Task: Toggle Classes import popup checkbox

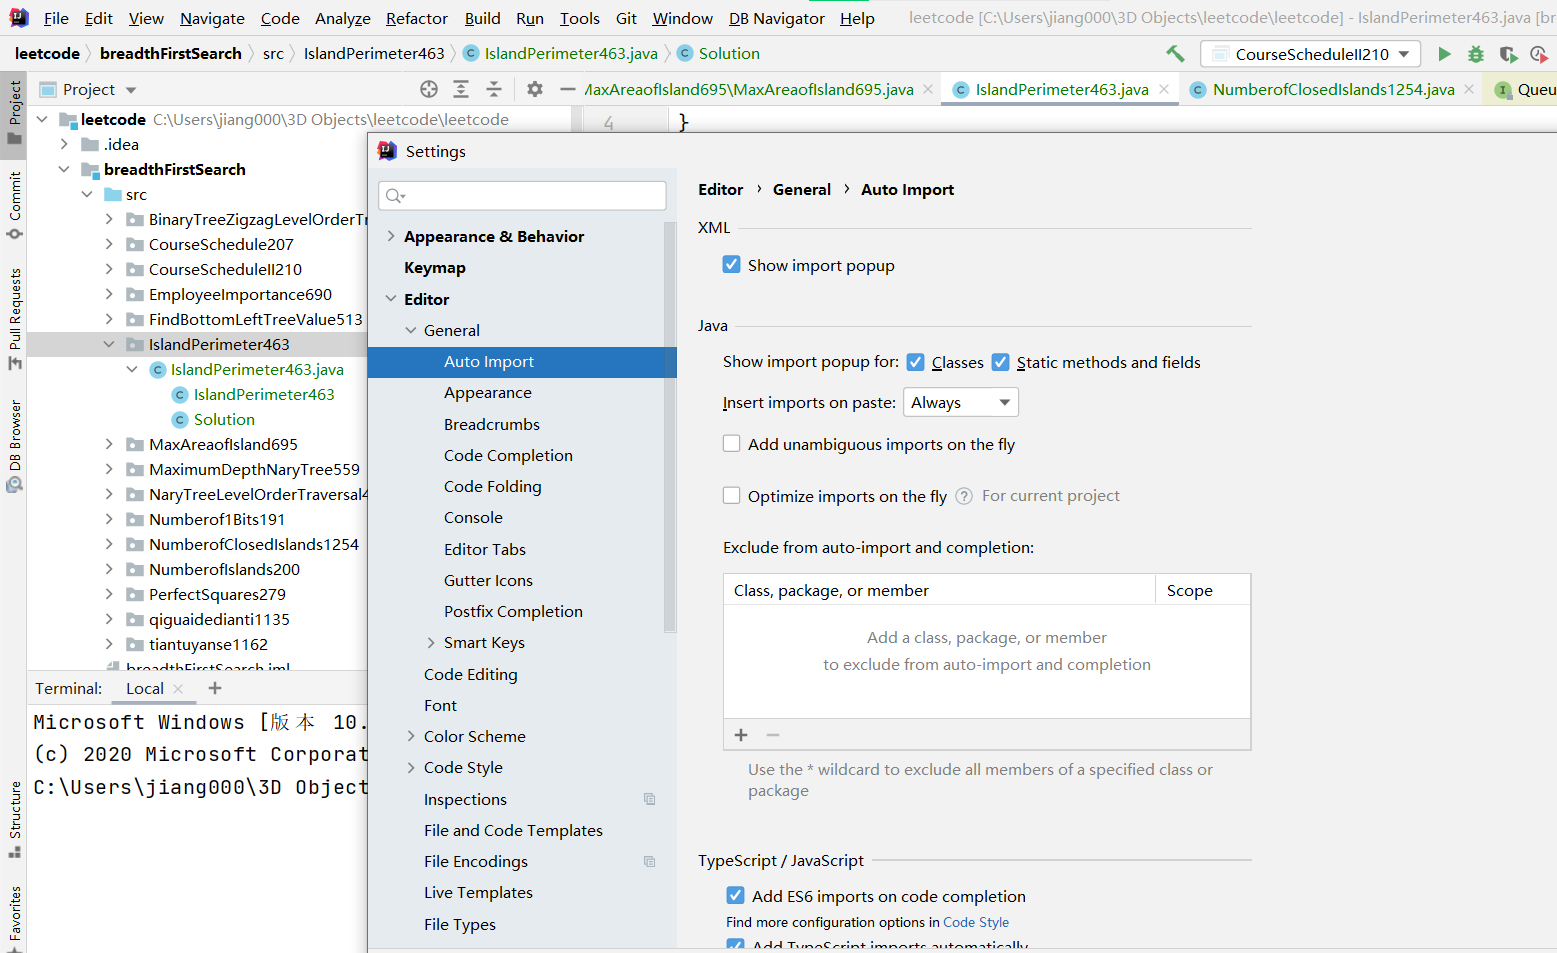Action: pos(915,362)
